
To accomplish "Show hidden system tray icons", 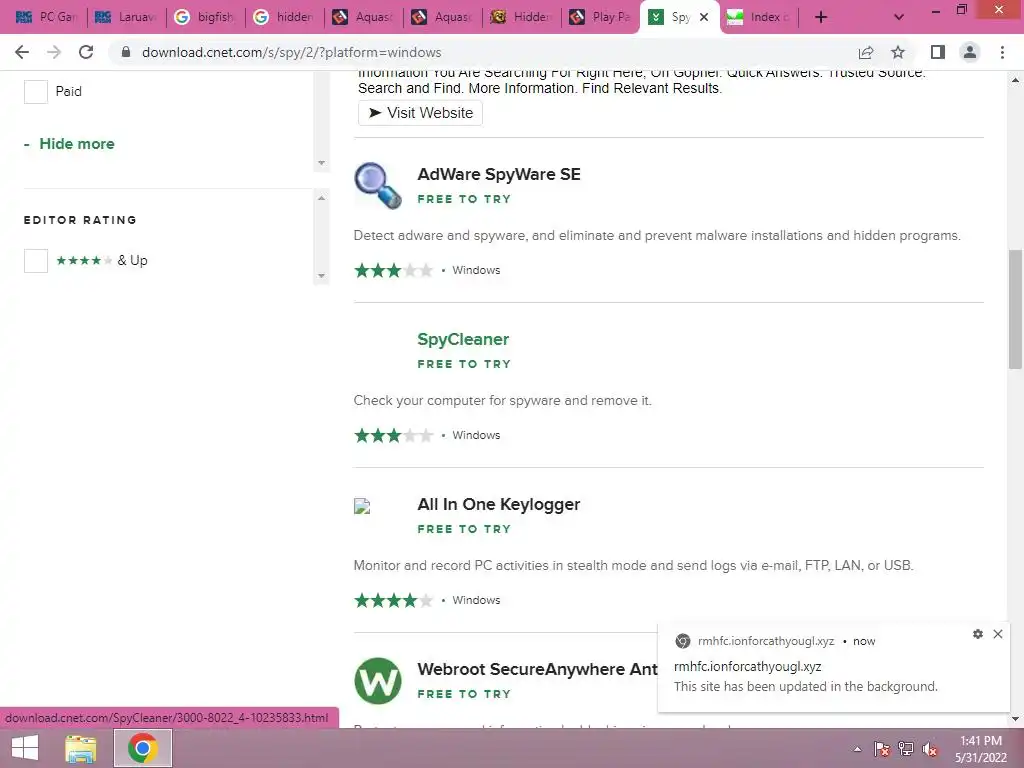I will pos(857,749).
